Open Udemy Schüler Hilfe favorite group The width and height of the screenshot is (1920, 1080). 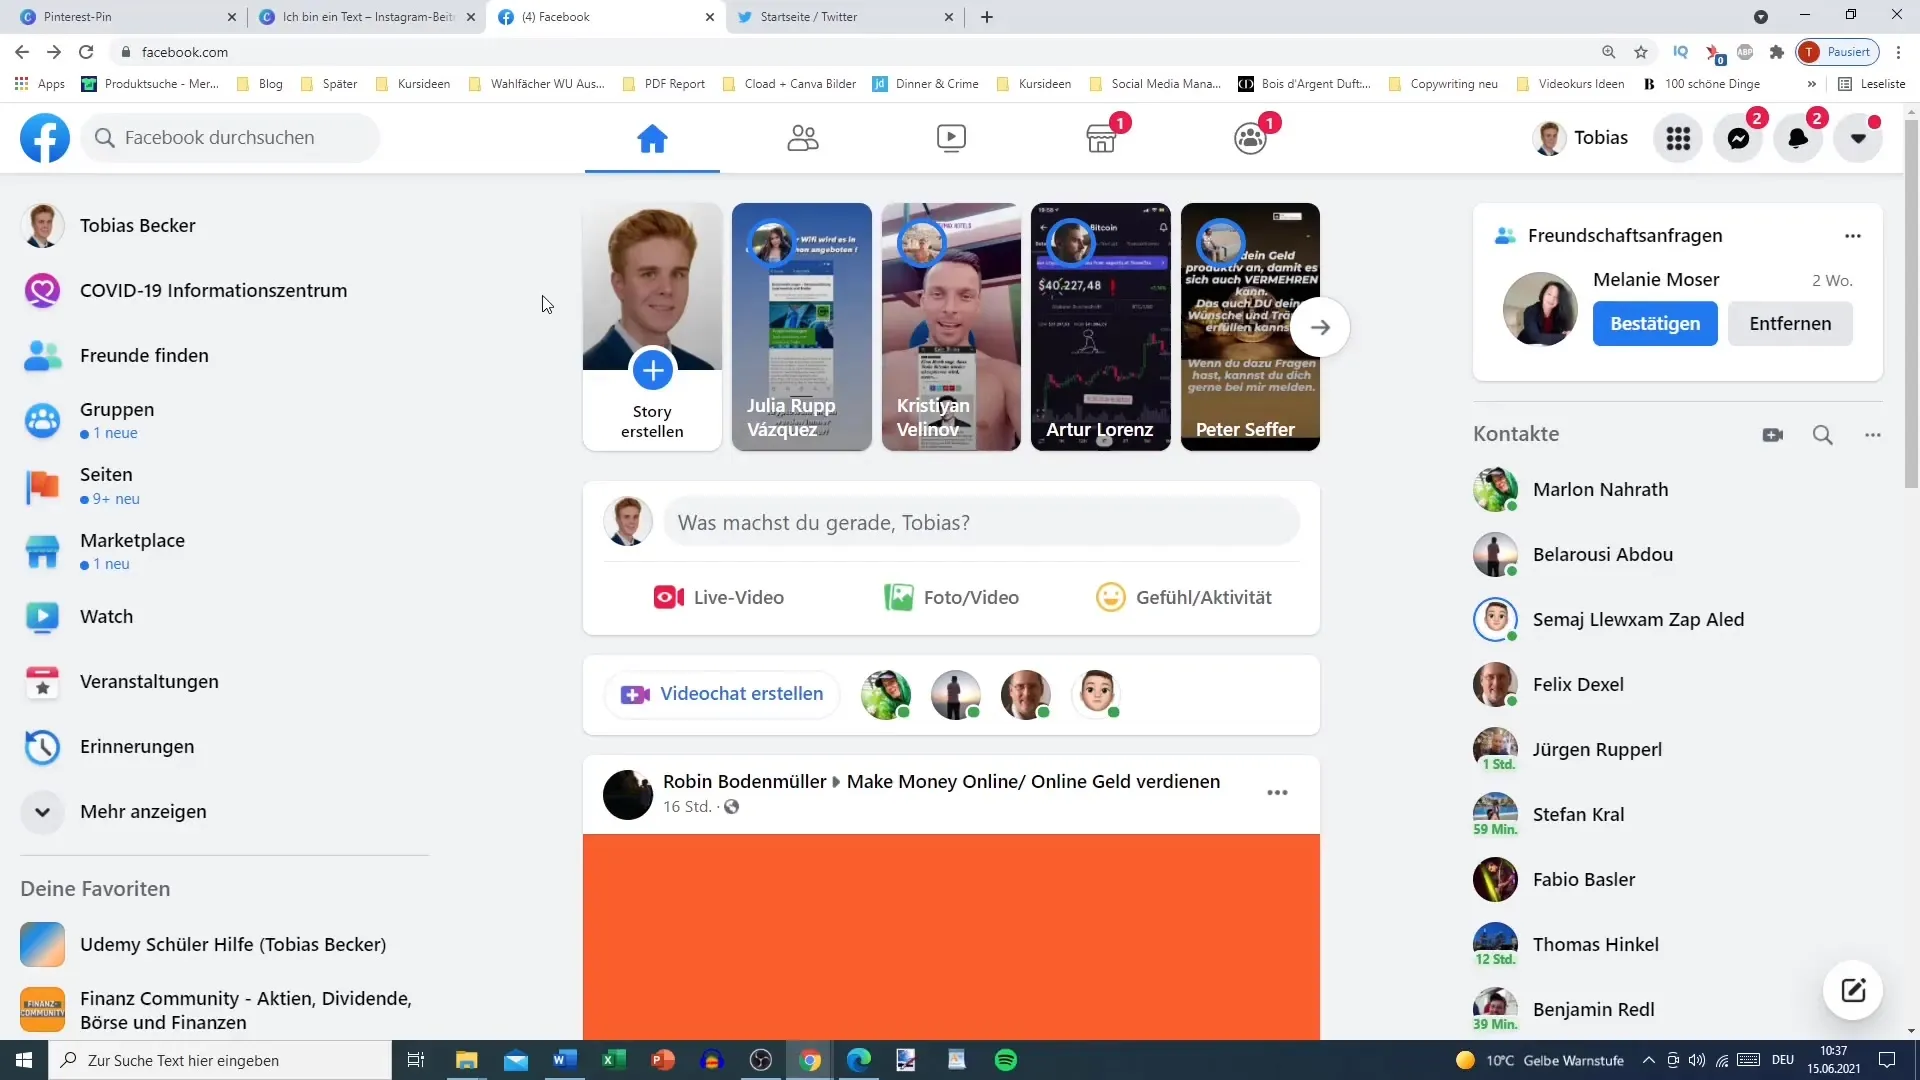tap(225, 945)
